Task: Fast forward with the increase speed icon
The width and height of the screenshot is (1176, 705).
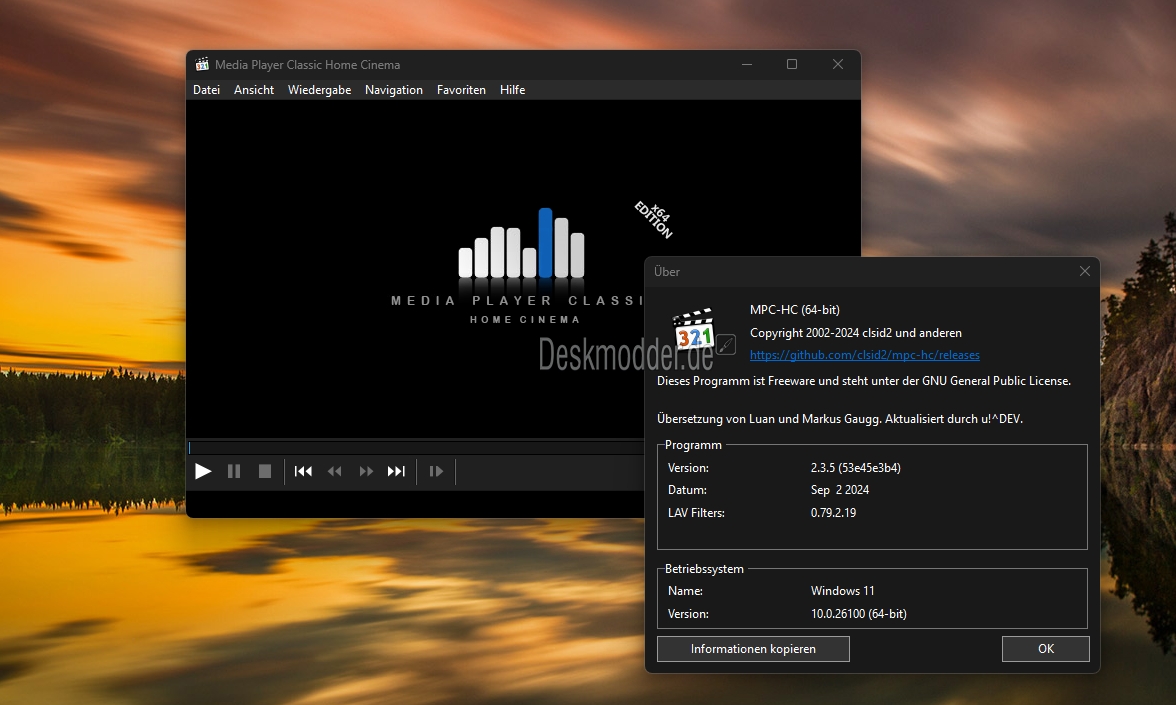Action: (x=366, y=471)
